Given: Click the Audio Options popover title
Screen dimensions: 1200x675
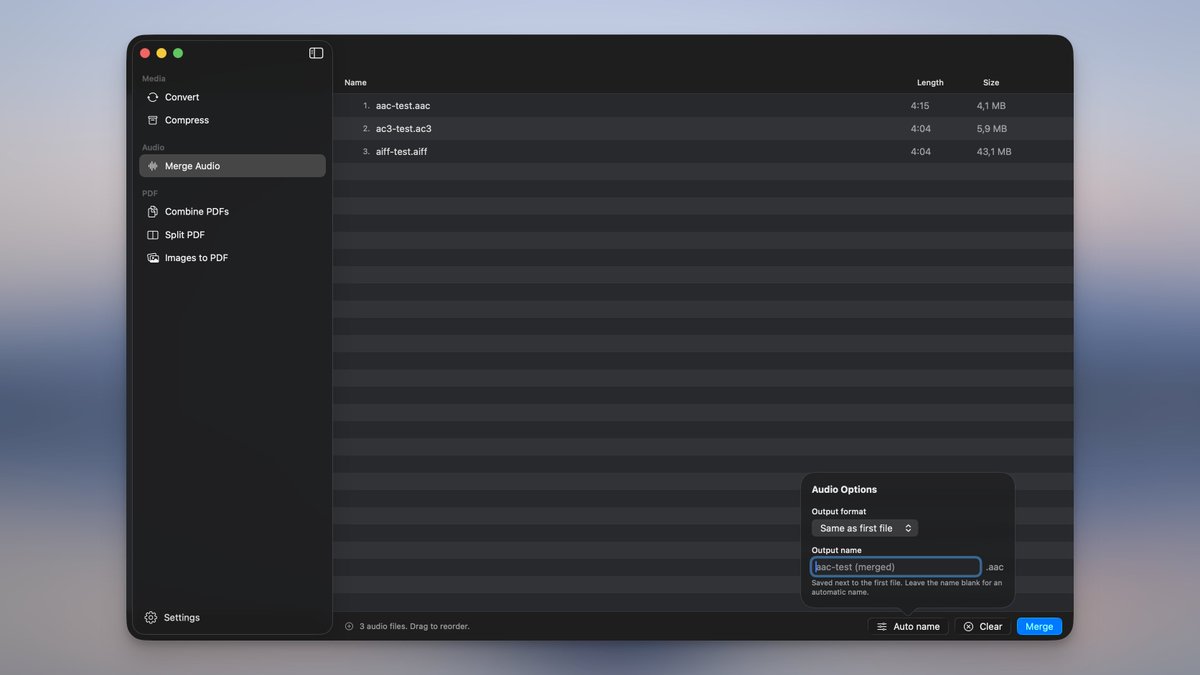Looking at the screenshot, I should coord(844,490).
